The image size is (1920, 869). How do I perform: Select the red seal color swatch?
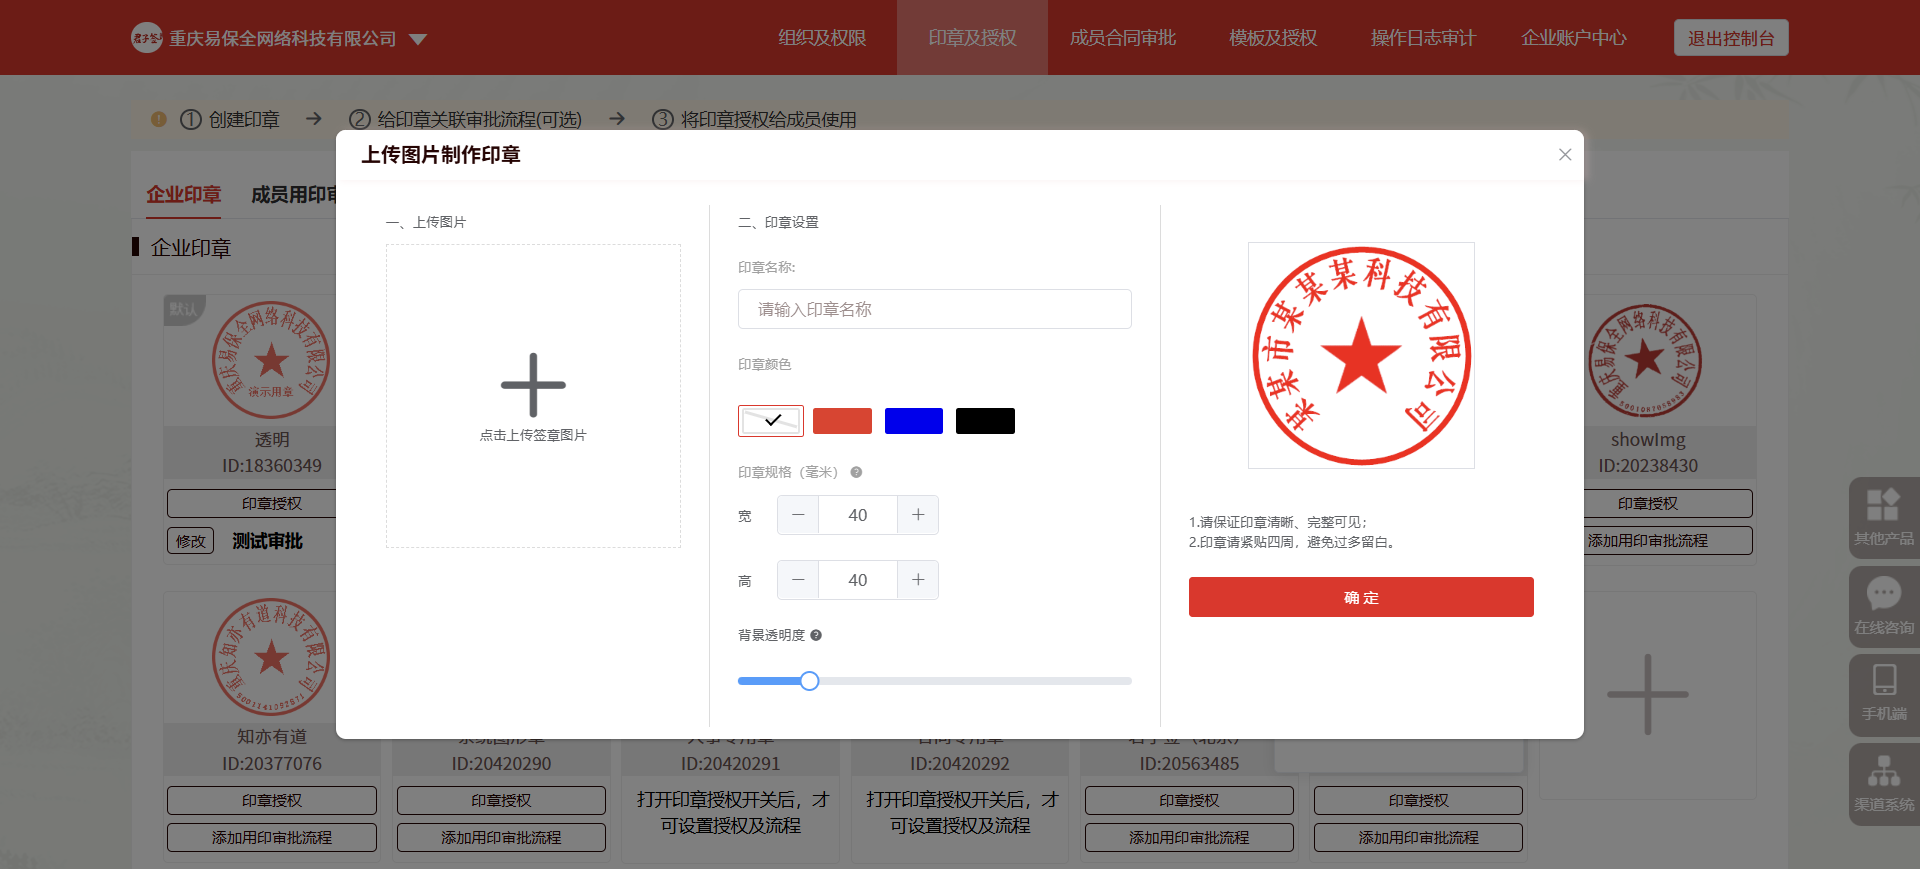[842, 421]
